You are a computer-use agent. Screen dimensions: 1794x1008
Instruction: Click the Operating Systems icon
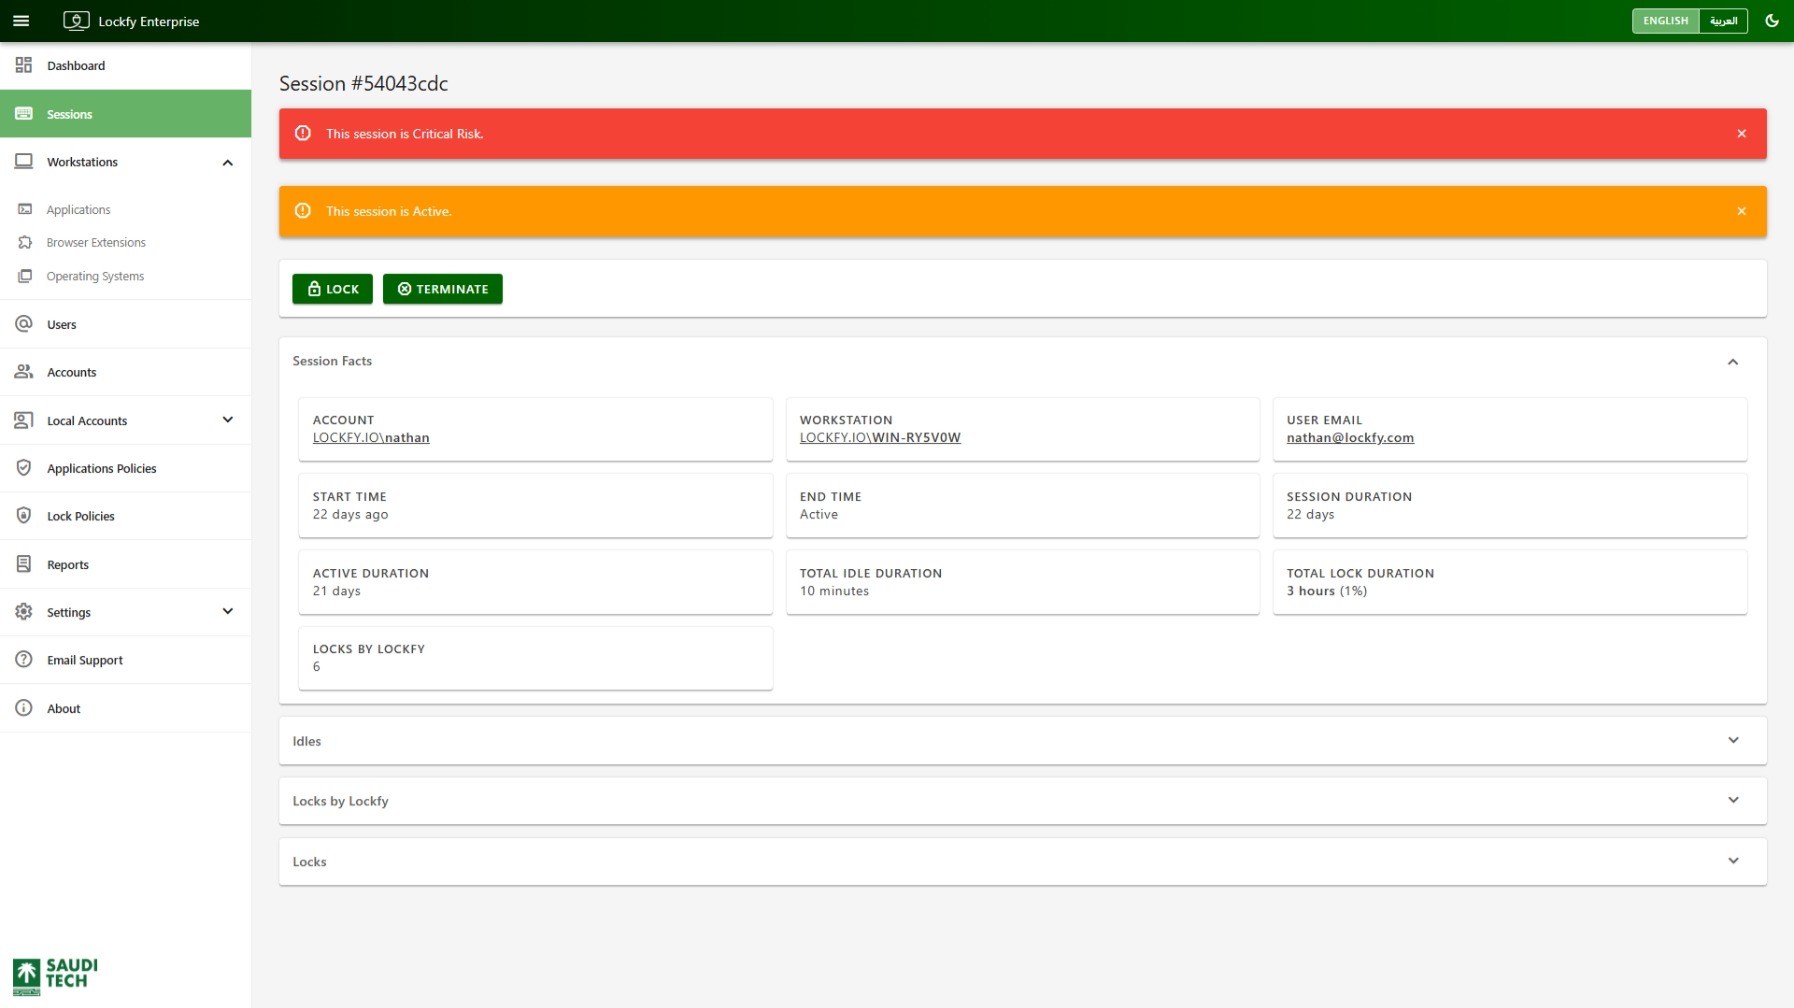click(x=25, y=276)
